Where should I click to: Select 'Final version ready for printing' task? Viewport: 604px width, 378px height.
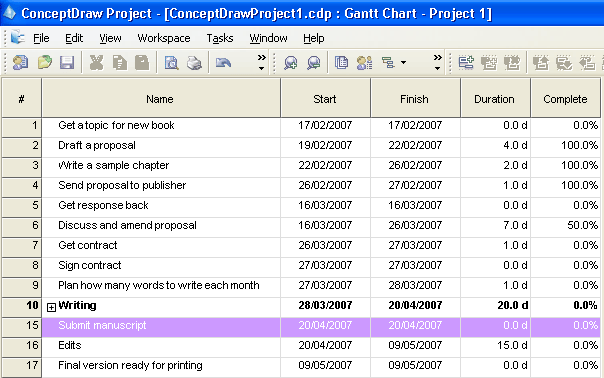(130, 366)
